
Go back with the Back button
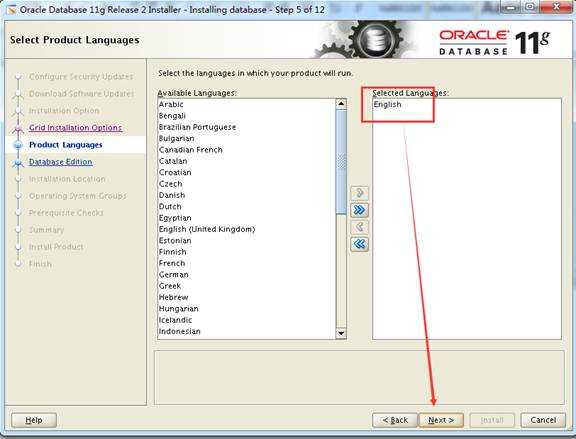tap(395, 420)
